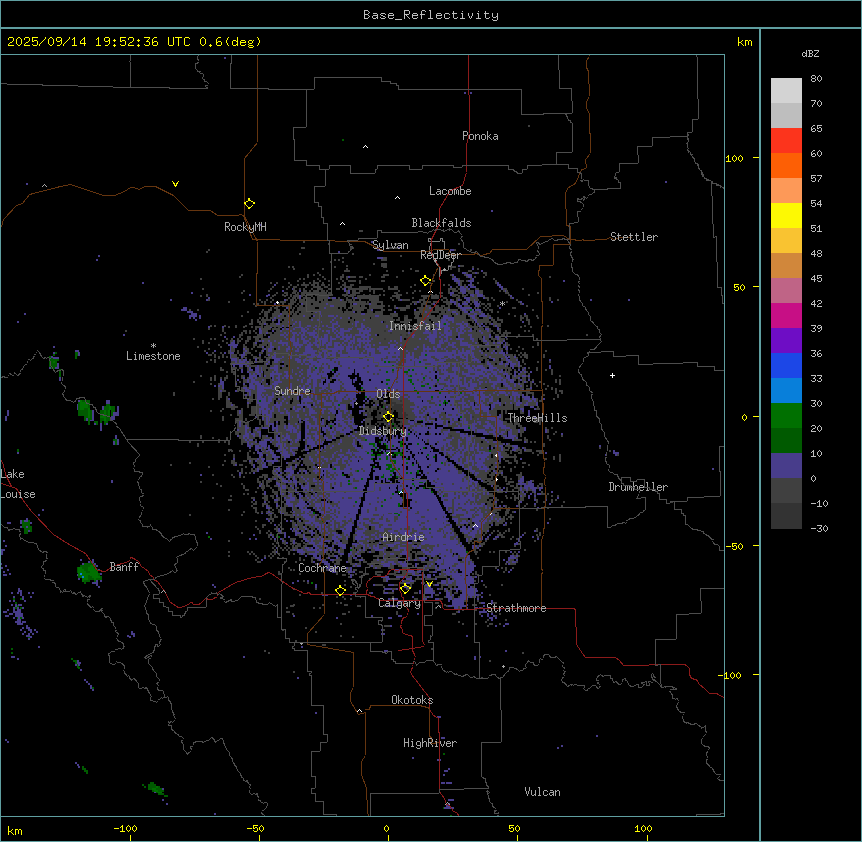Click the Stettler city label
The image size is (862, 842).
pos(633,237)
